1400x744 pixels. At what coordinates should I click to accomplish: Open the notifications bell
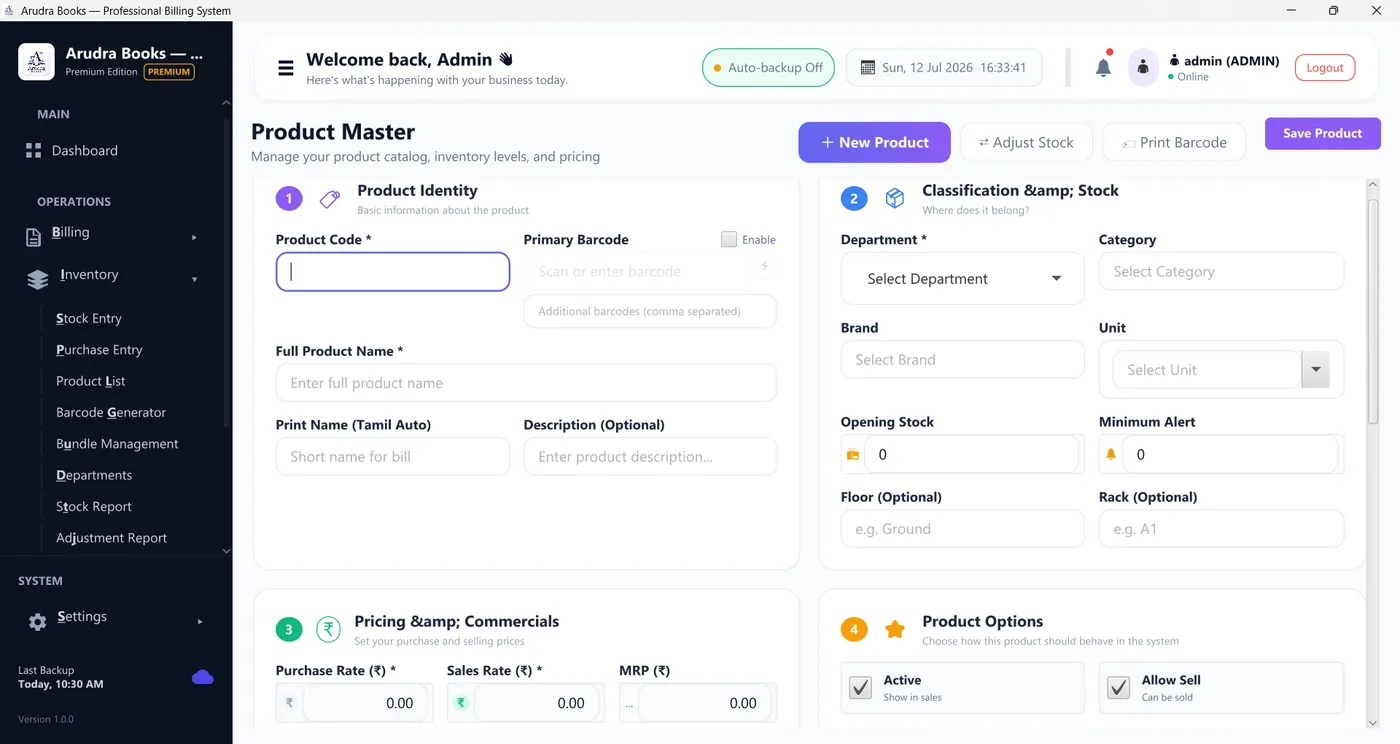pyautogui.click(x=1103, y=67)
